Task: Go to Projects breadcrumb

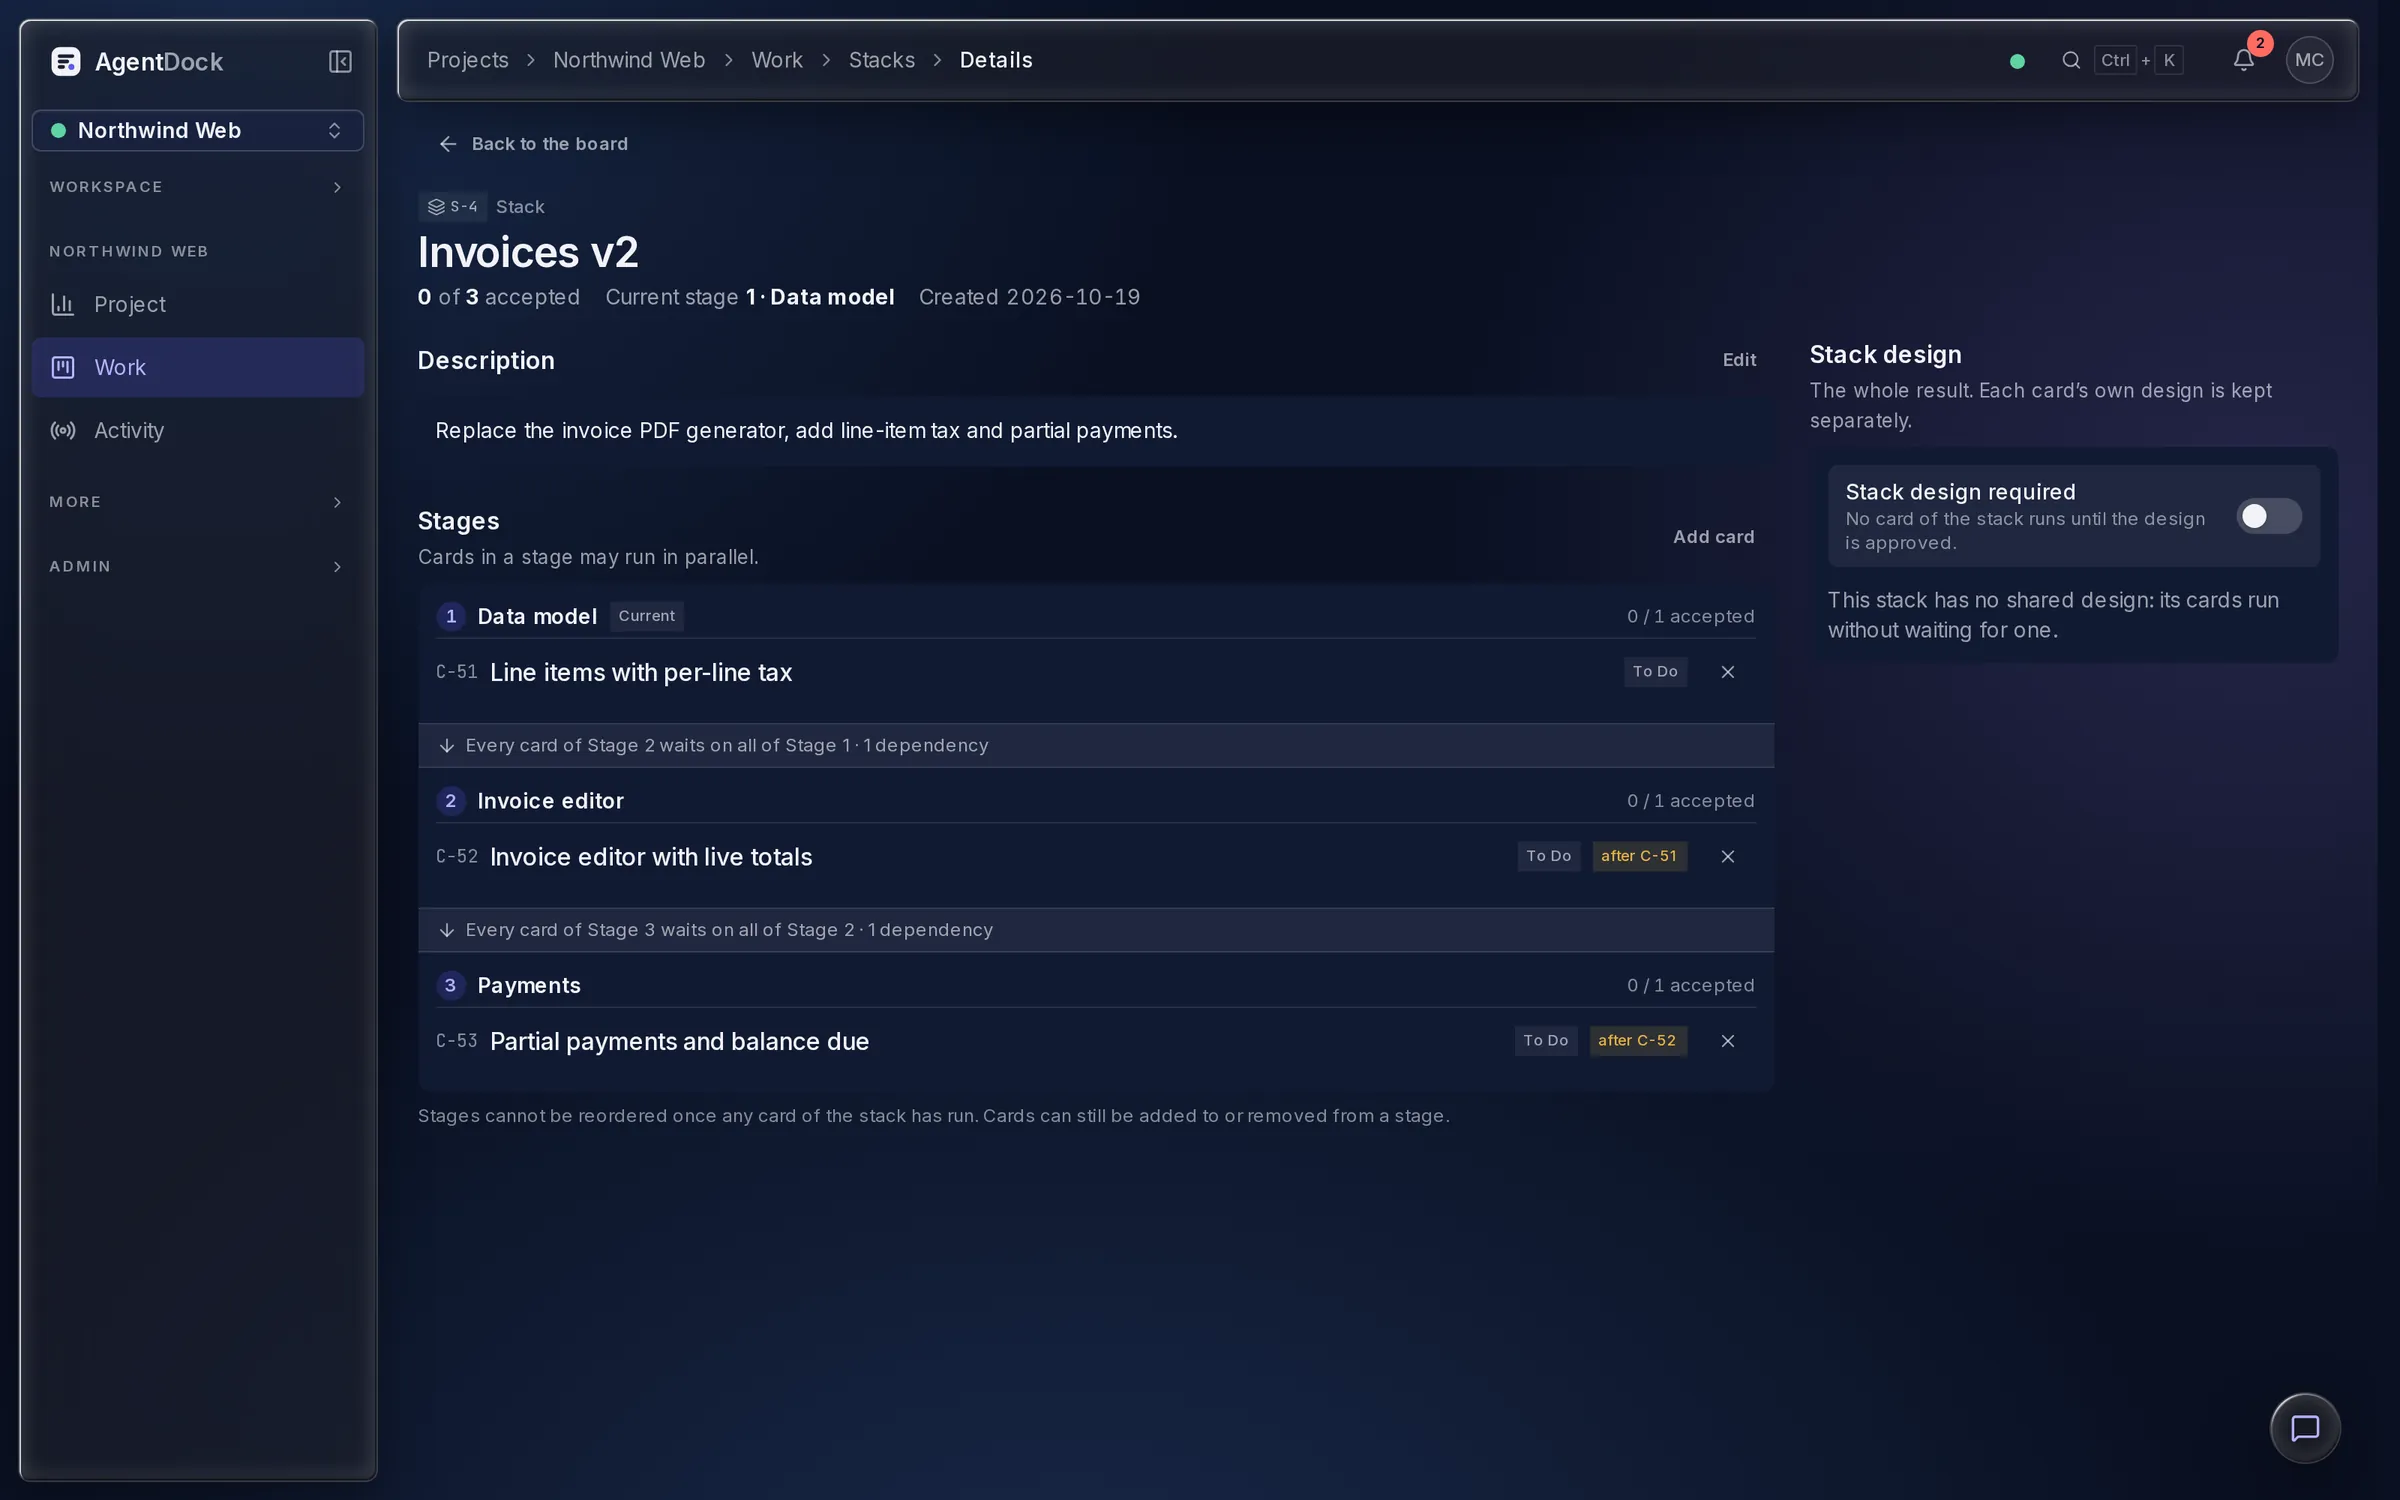Action: pyautogui.click(x=468, y=60)
